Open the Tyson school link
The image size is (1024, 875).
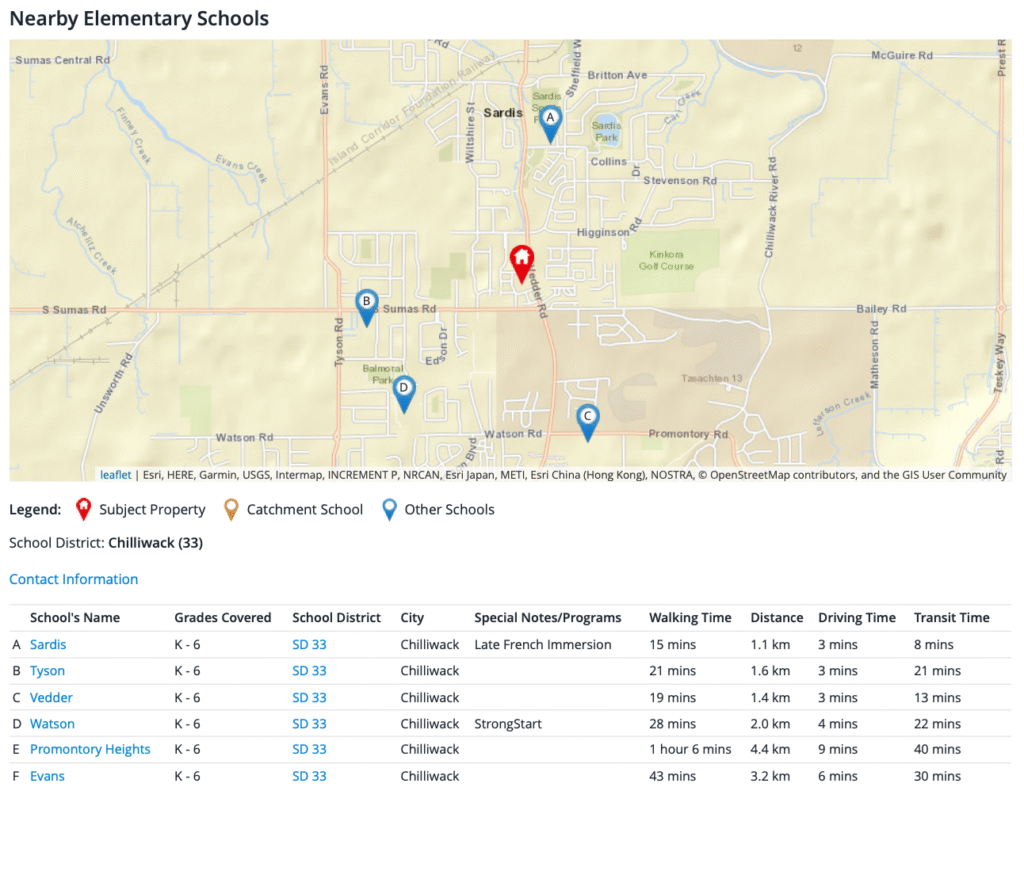tap(47, 671)
